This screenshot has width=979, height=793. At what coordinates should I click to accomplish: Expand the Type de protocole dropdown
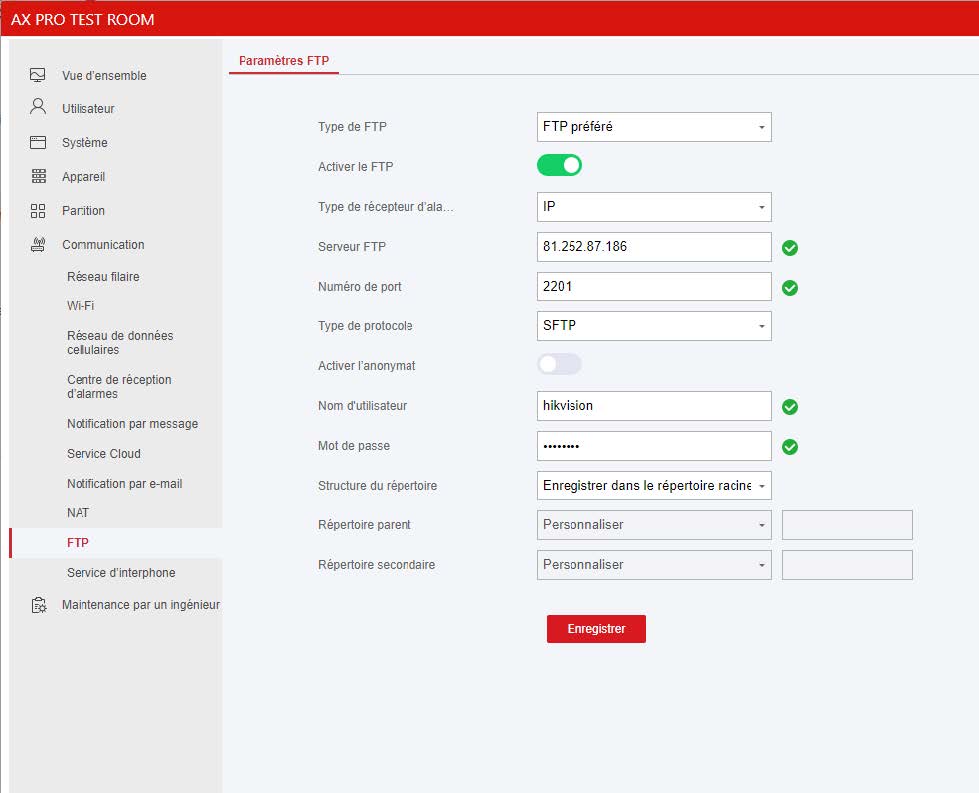(654, 326)
